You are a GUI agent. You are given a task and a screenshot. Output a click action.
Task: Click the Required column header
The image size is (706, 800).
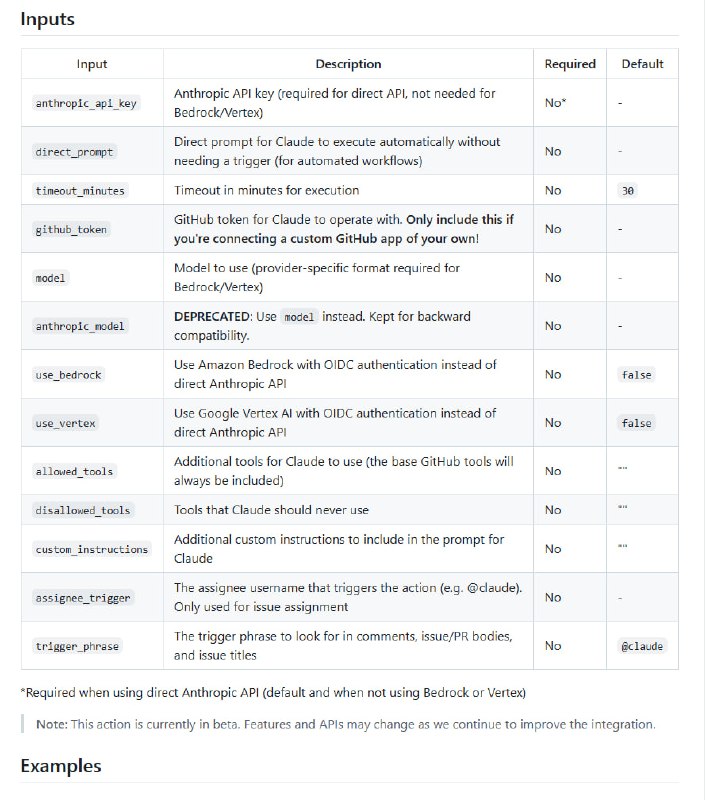click(570, 64)
